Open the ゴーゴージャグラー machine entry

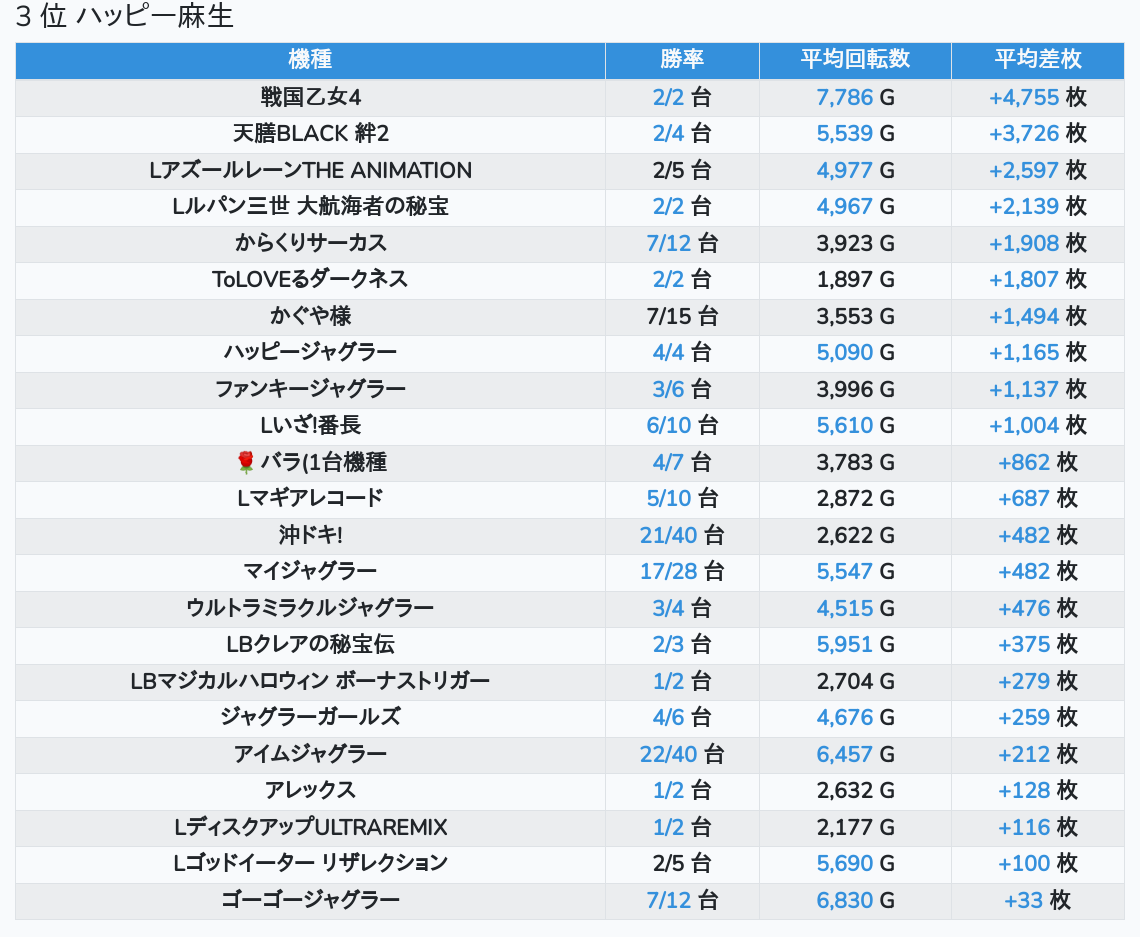310,900
